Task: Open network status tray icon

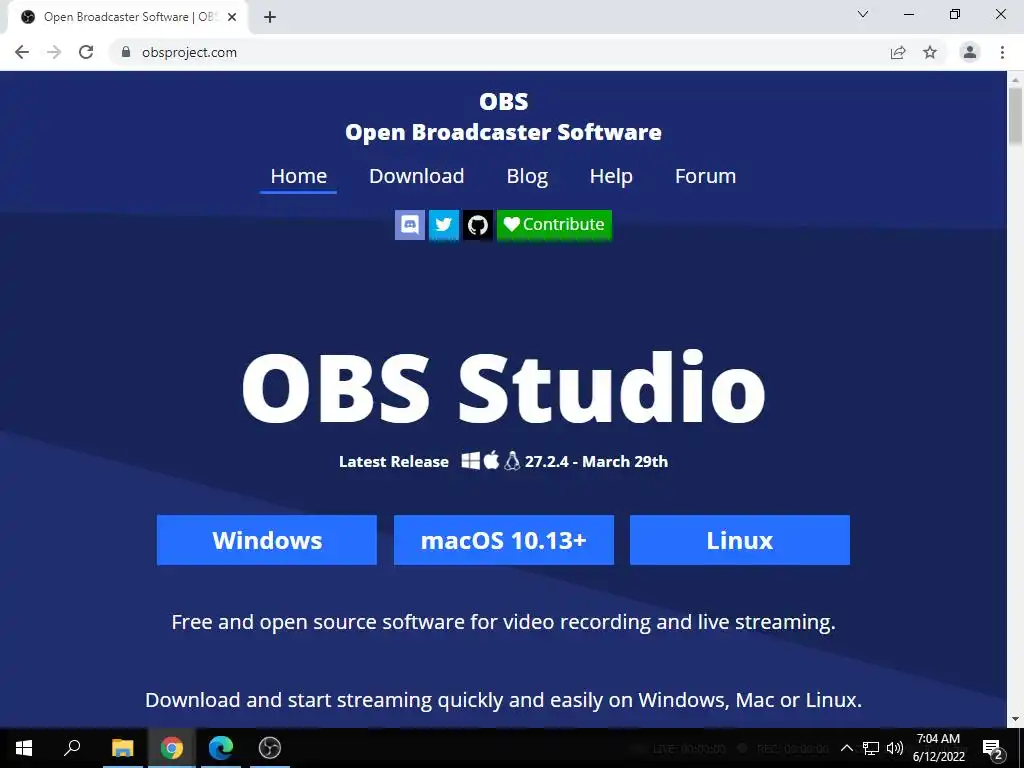Action: (871, 748)
